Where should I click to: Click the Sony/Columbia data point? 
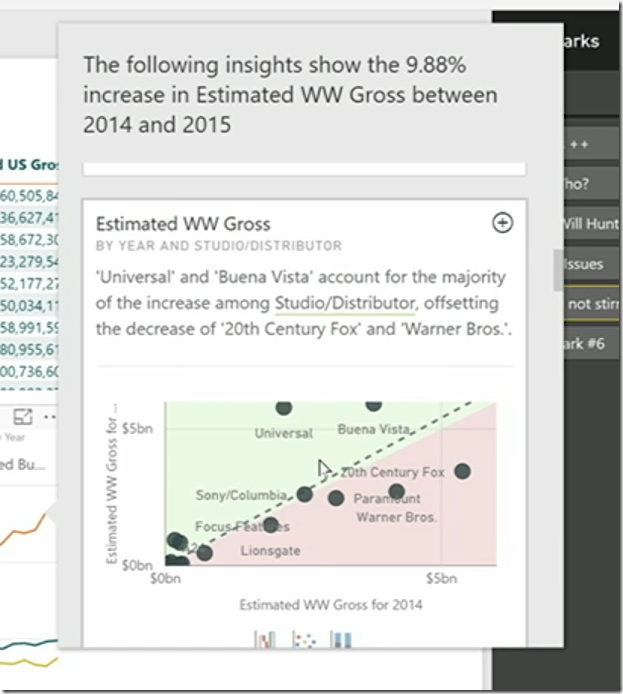[305, 494]
